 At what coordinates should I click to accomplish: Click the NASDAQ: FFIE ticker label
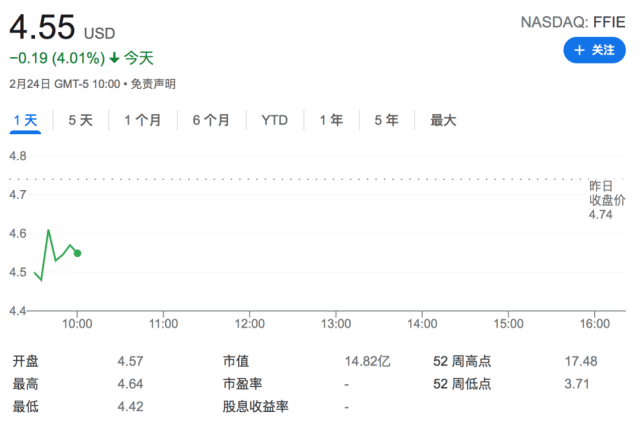[573, 22]
